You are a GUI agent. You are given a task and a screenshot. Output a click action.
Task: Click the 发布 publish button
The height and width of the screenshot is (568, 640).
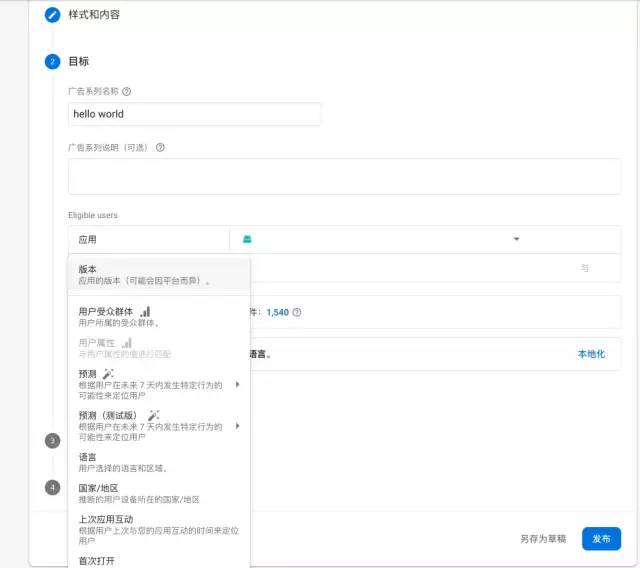601,539
